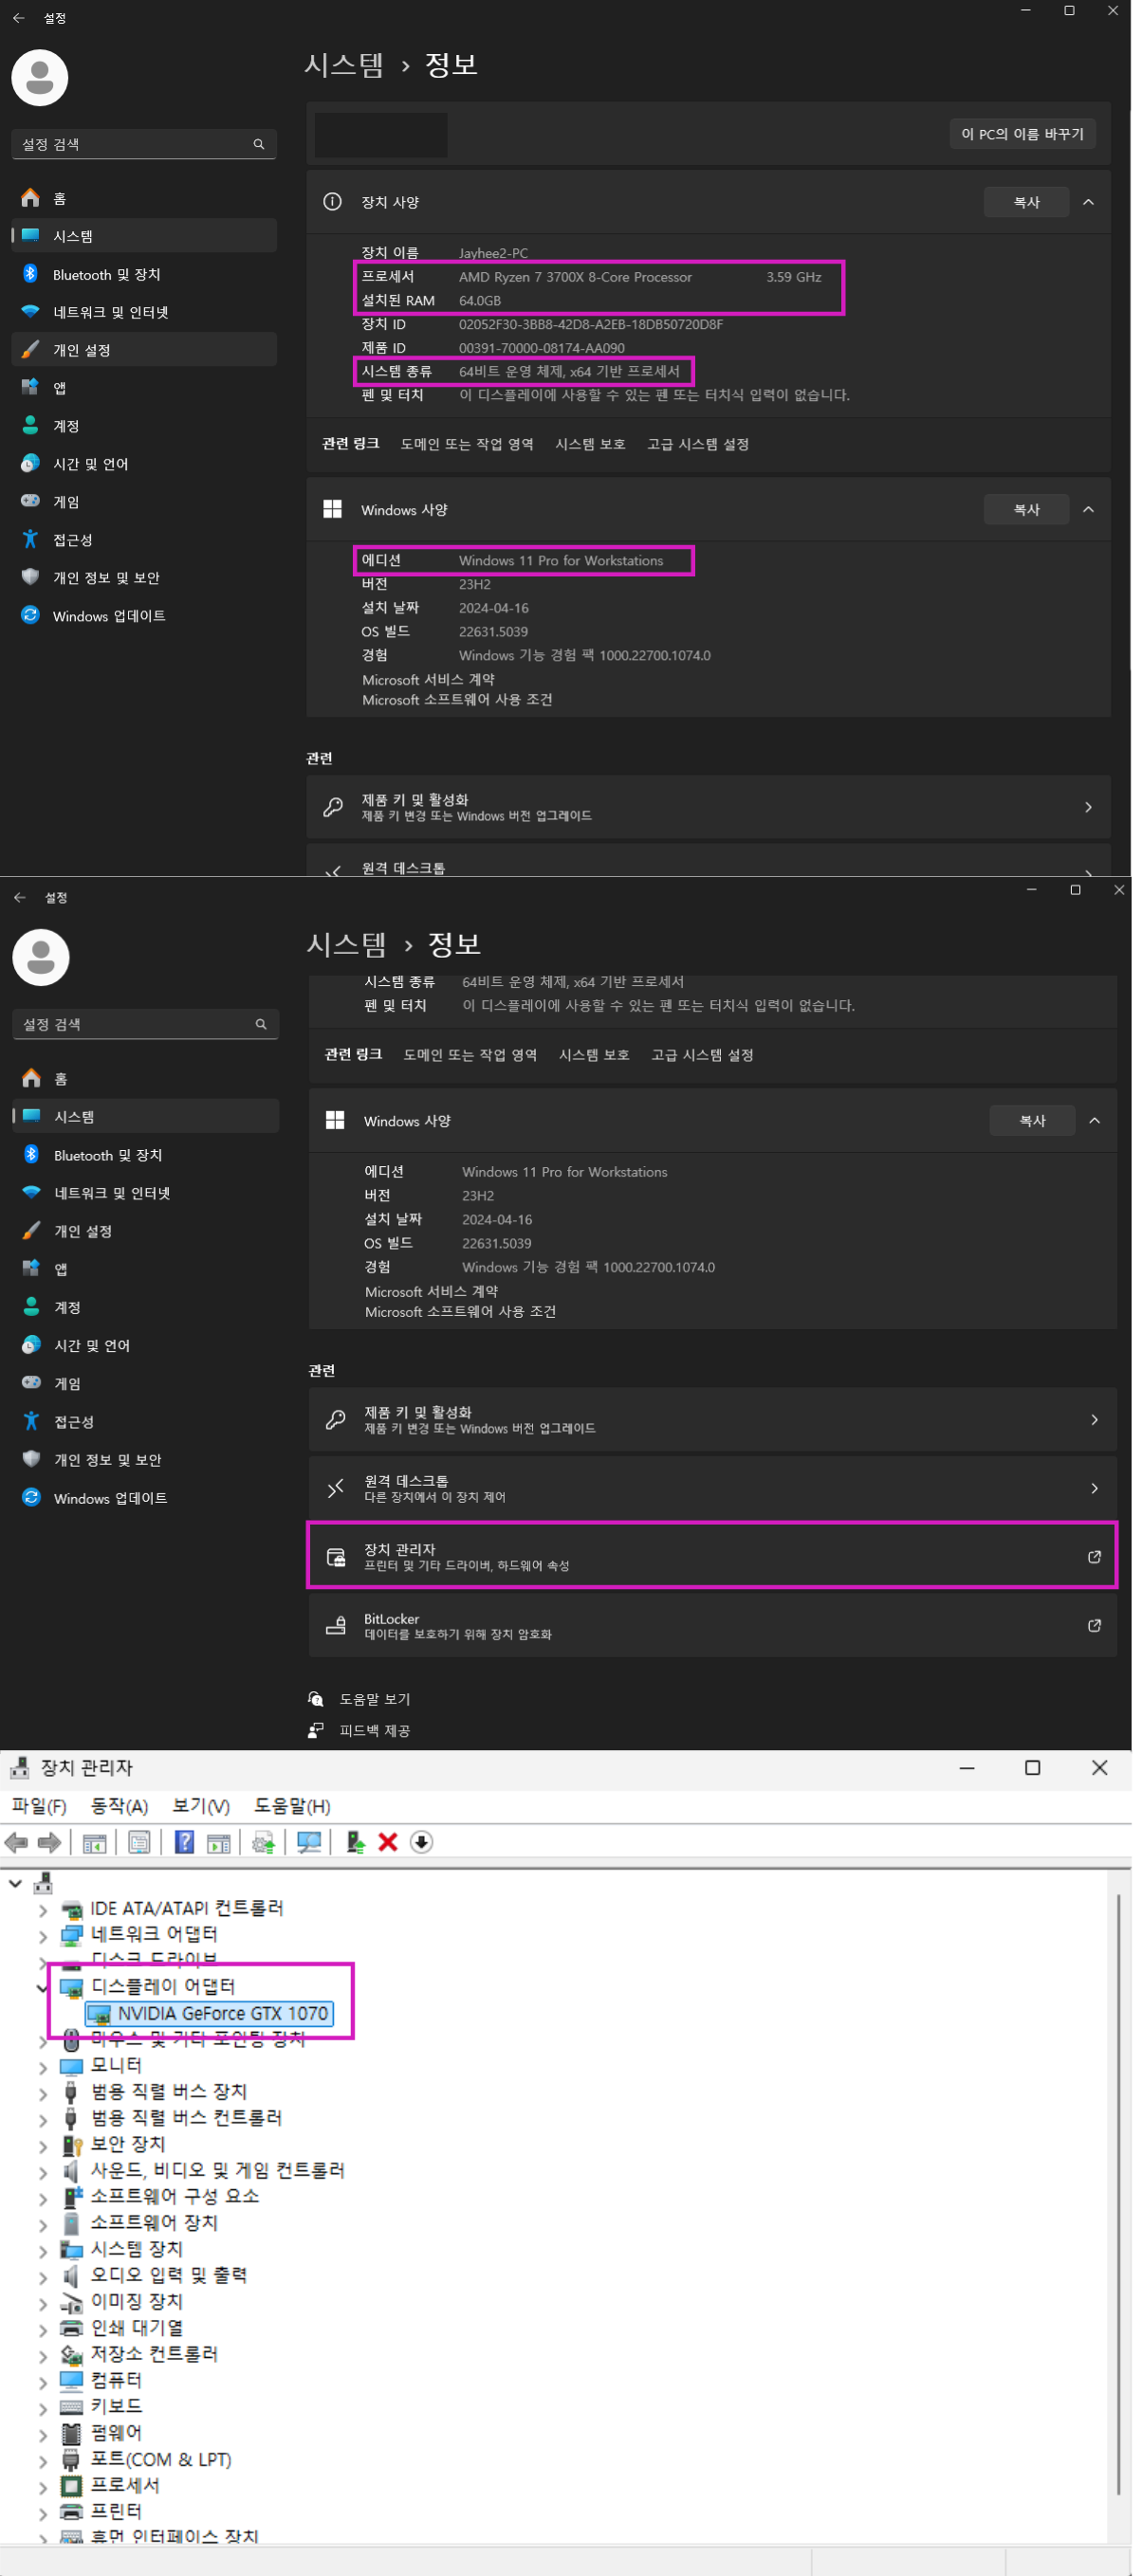Select the 인쇄 대기열 tree item

[x=136, y=2328]
